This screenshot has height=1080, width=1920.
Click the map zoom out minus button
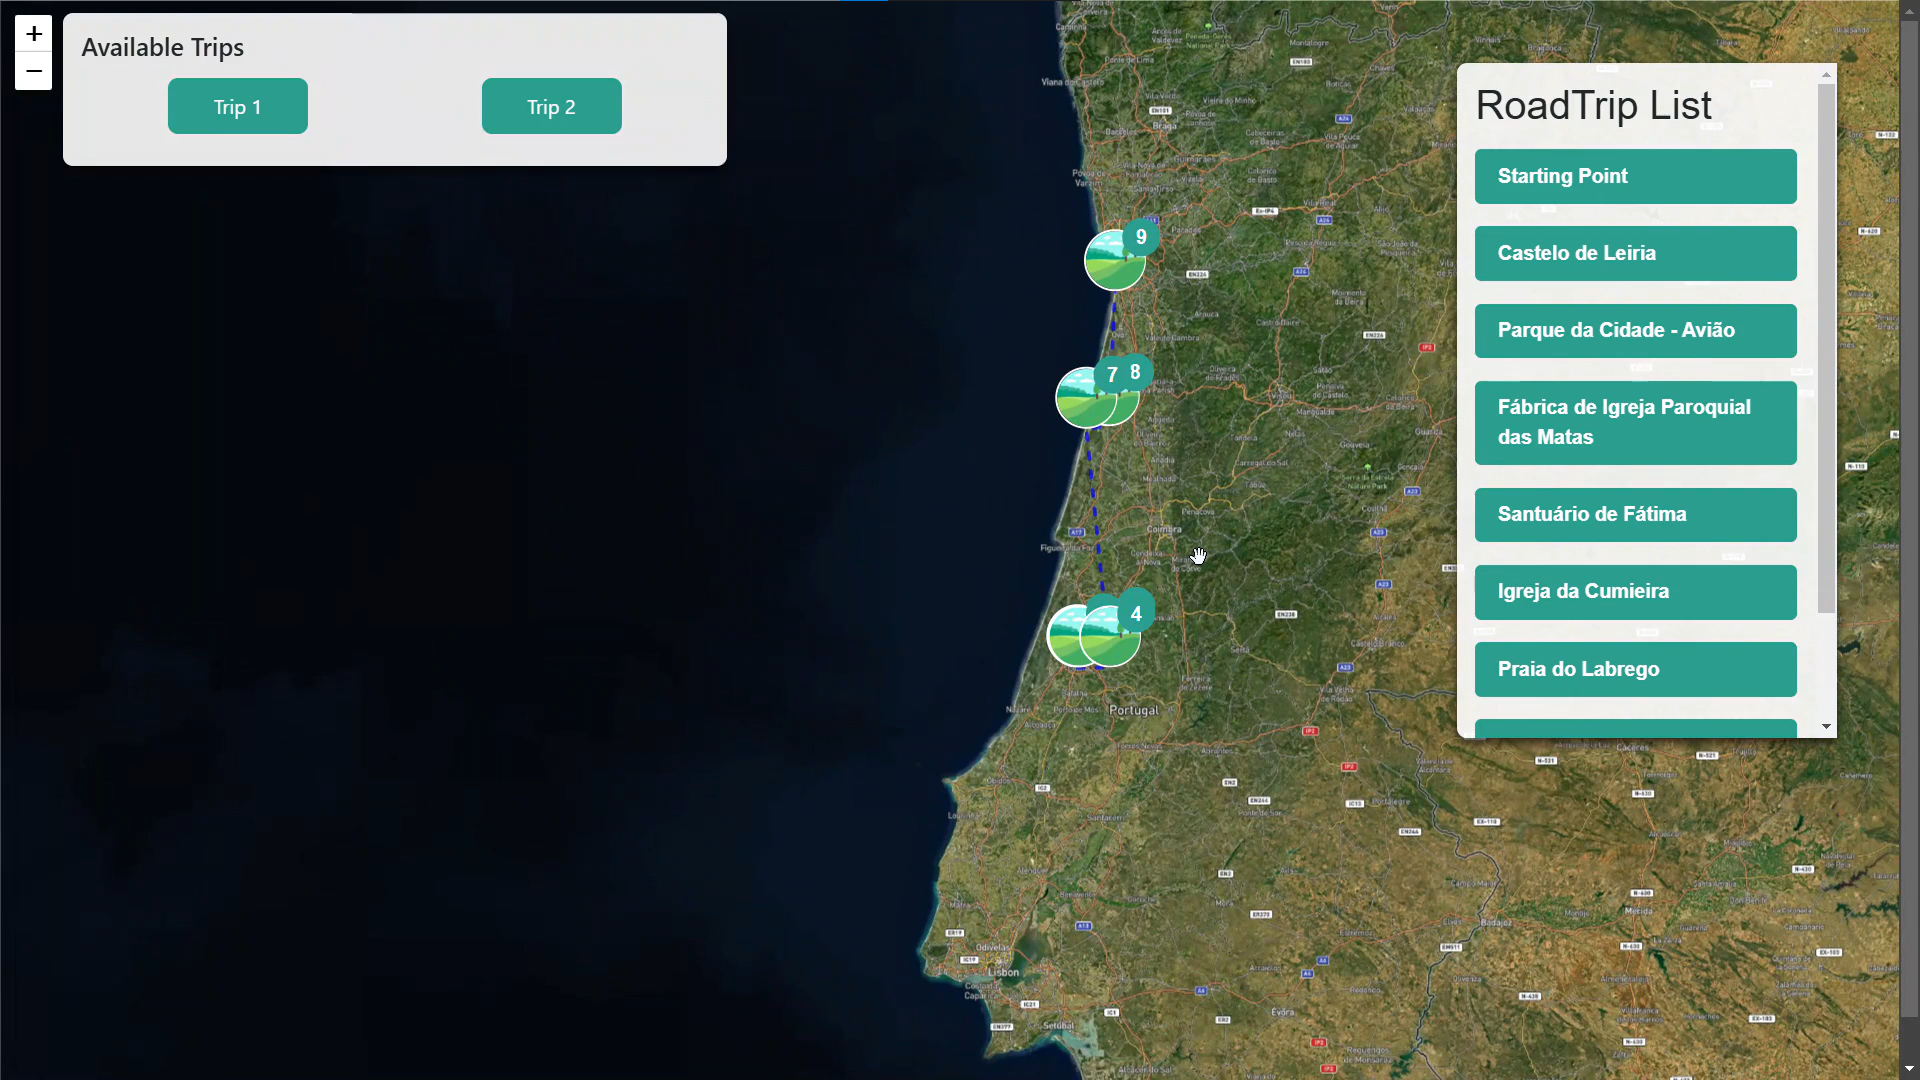point(33,71)
